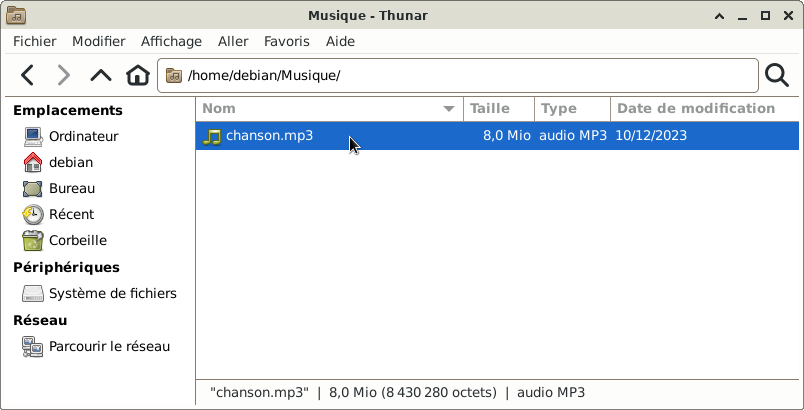Select Corbeille label in the sidebar
The height and width of the screenshot is (410, 804).
coord(78,240)
